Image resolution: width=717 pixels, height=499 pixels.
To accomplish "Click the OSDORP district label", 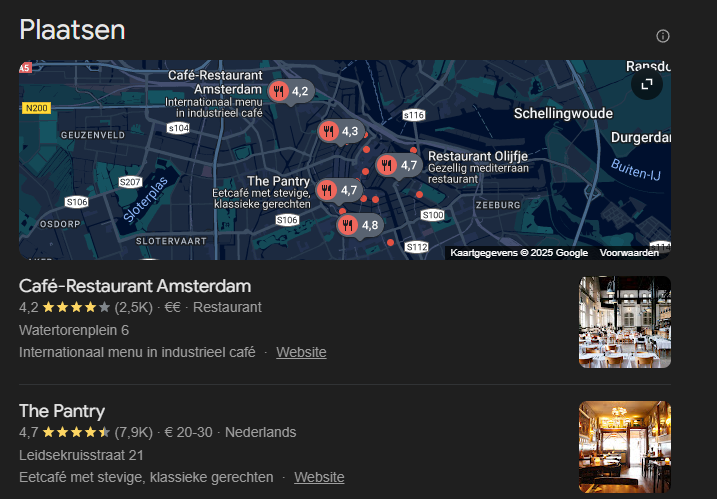I will tap(60, 224).
